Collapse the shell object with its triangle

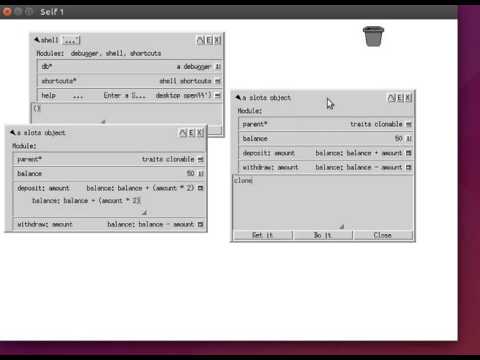coord(37,40)
